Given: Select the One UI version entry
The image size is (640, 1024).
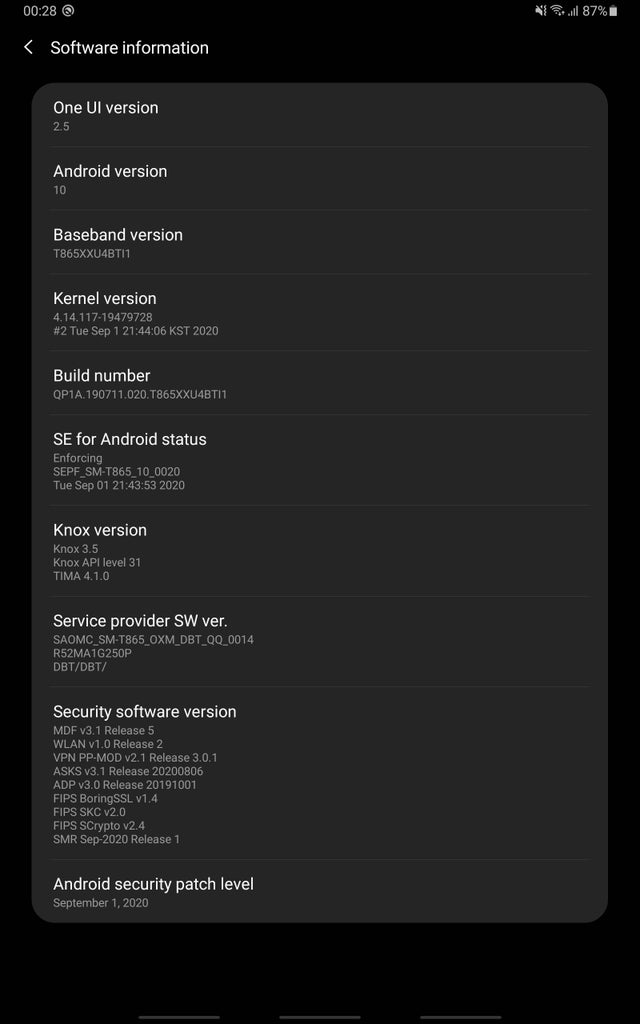Looking at the screenshot, I should pyautogui.click(x=320, y=115).
